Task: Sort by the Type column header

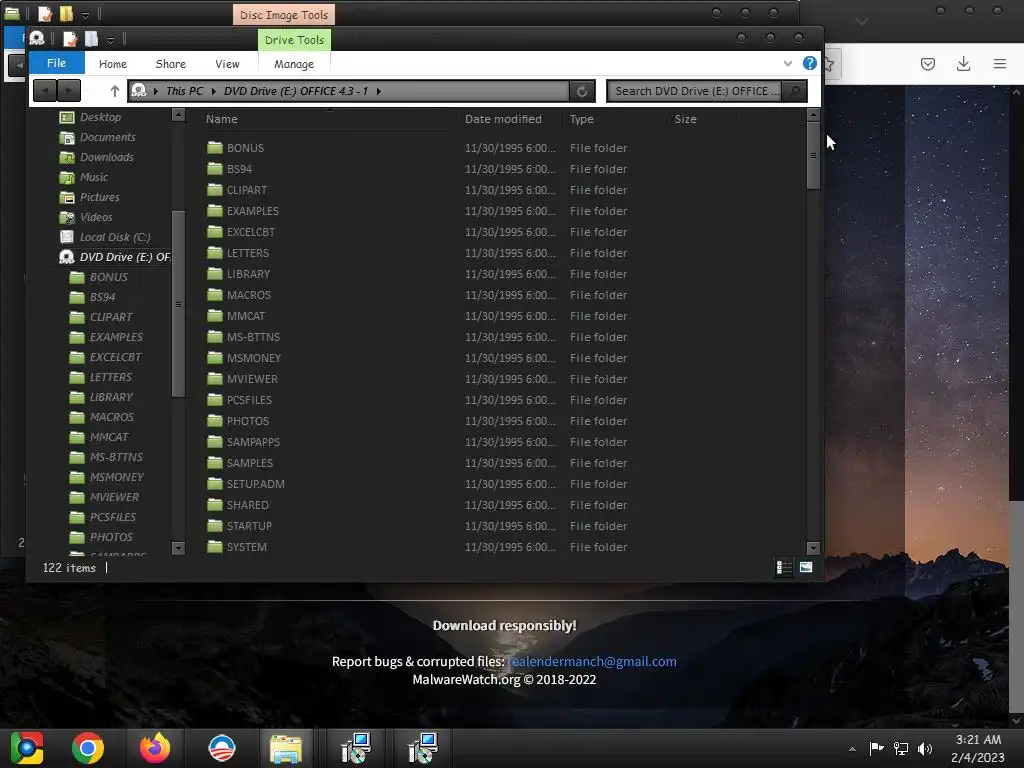Action: tap(581, 119)
